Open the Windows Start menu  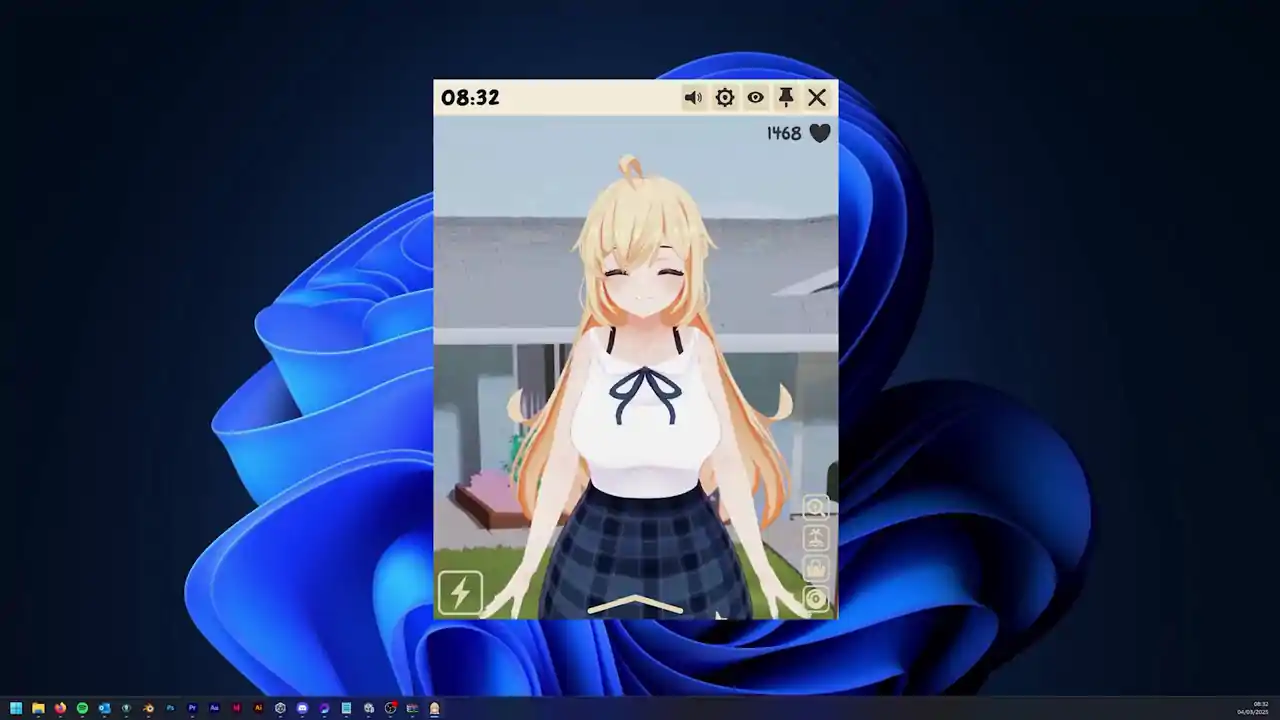[x=16, y=708]
